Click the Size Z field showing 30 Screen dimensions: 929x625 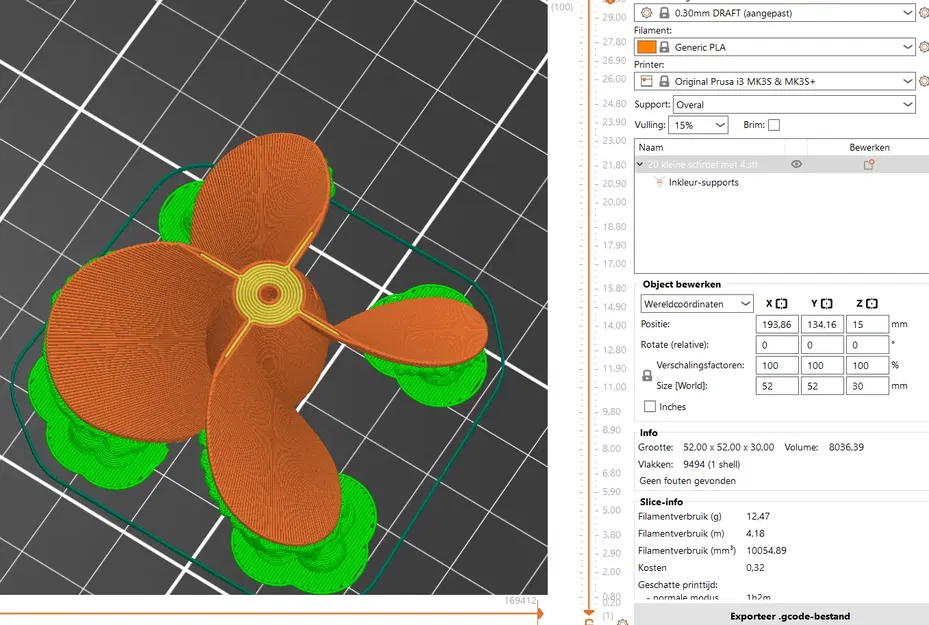click(867, 386)
